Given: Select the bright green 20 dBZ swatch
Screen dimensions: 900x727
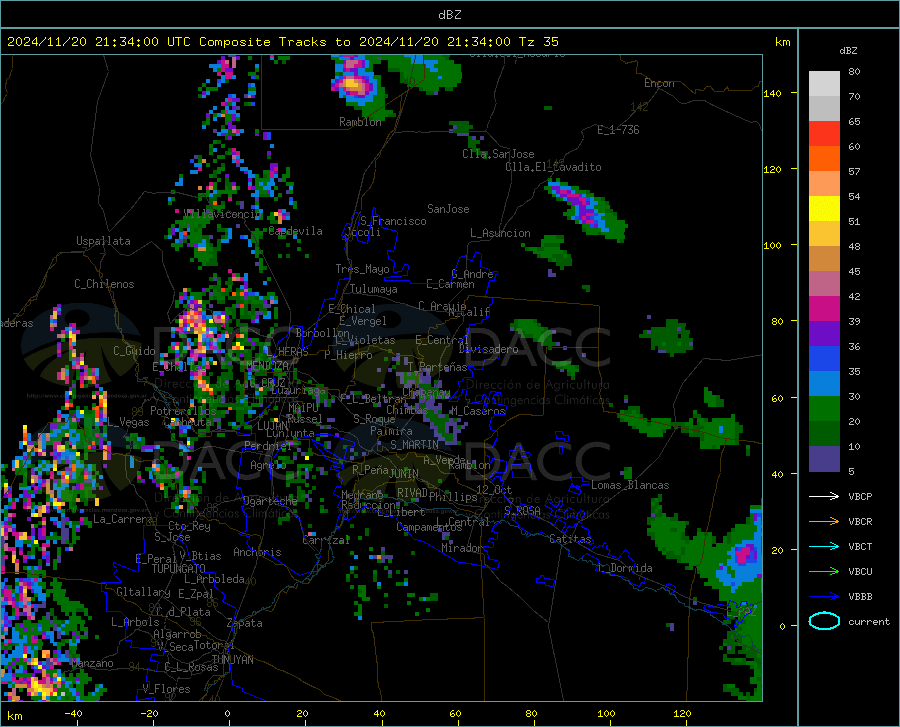Looking at the screenshot, I should (824, 409).
